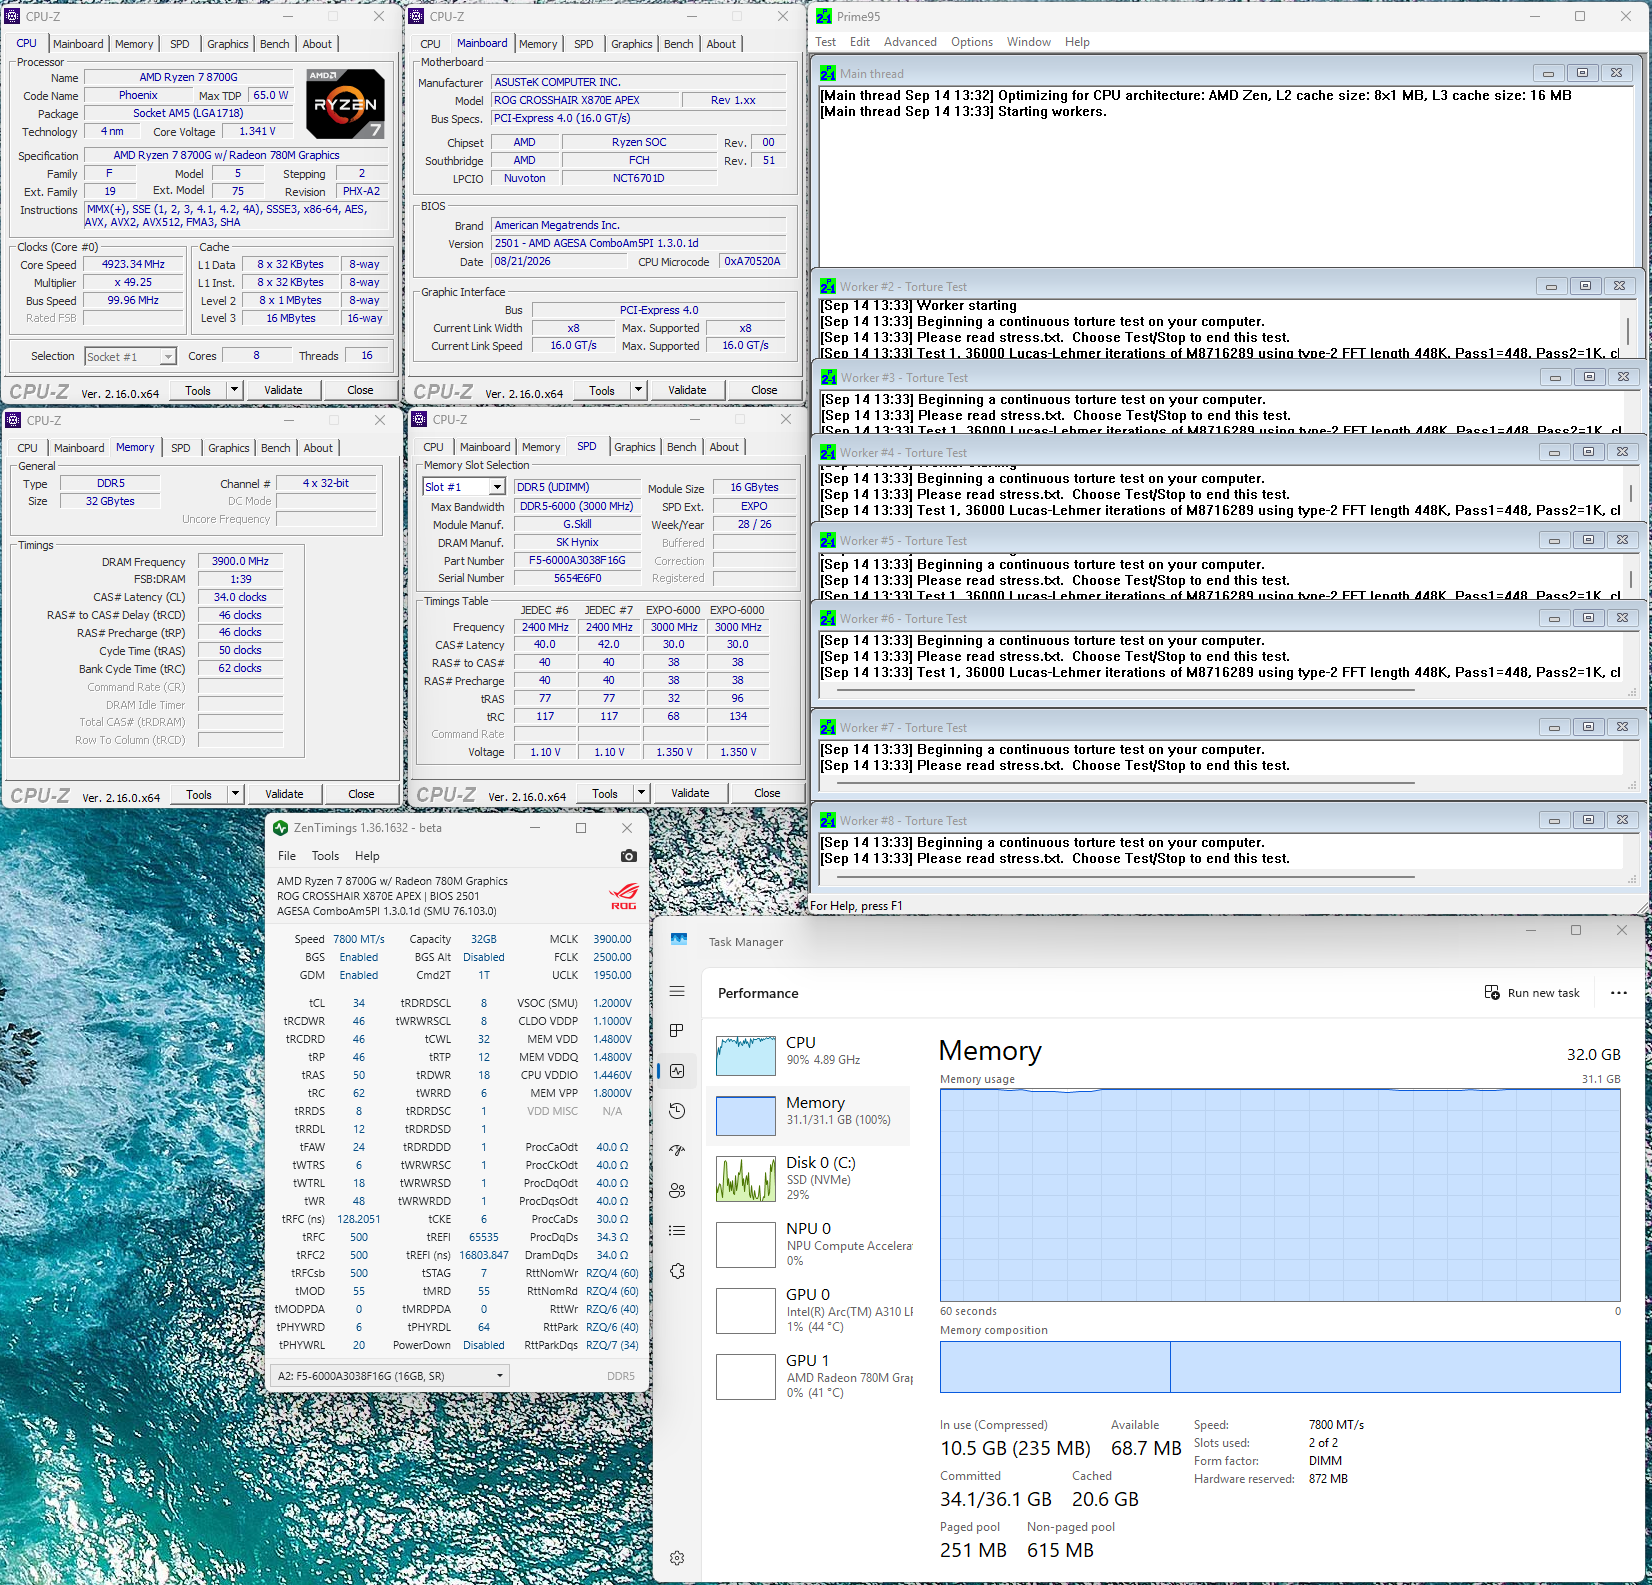Open Task Manager settings via the gear icon
The height and width of the screenshot is (1585, 1652).
coord(677,1558)
